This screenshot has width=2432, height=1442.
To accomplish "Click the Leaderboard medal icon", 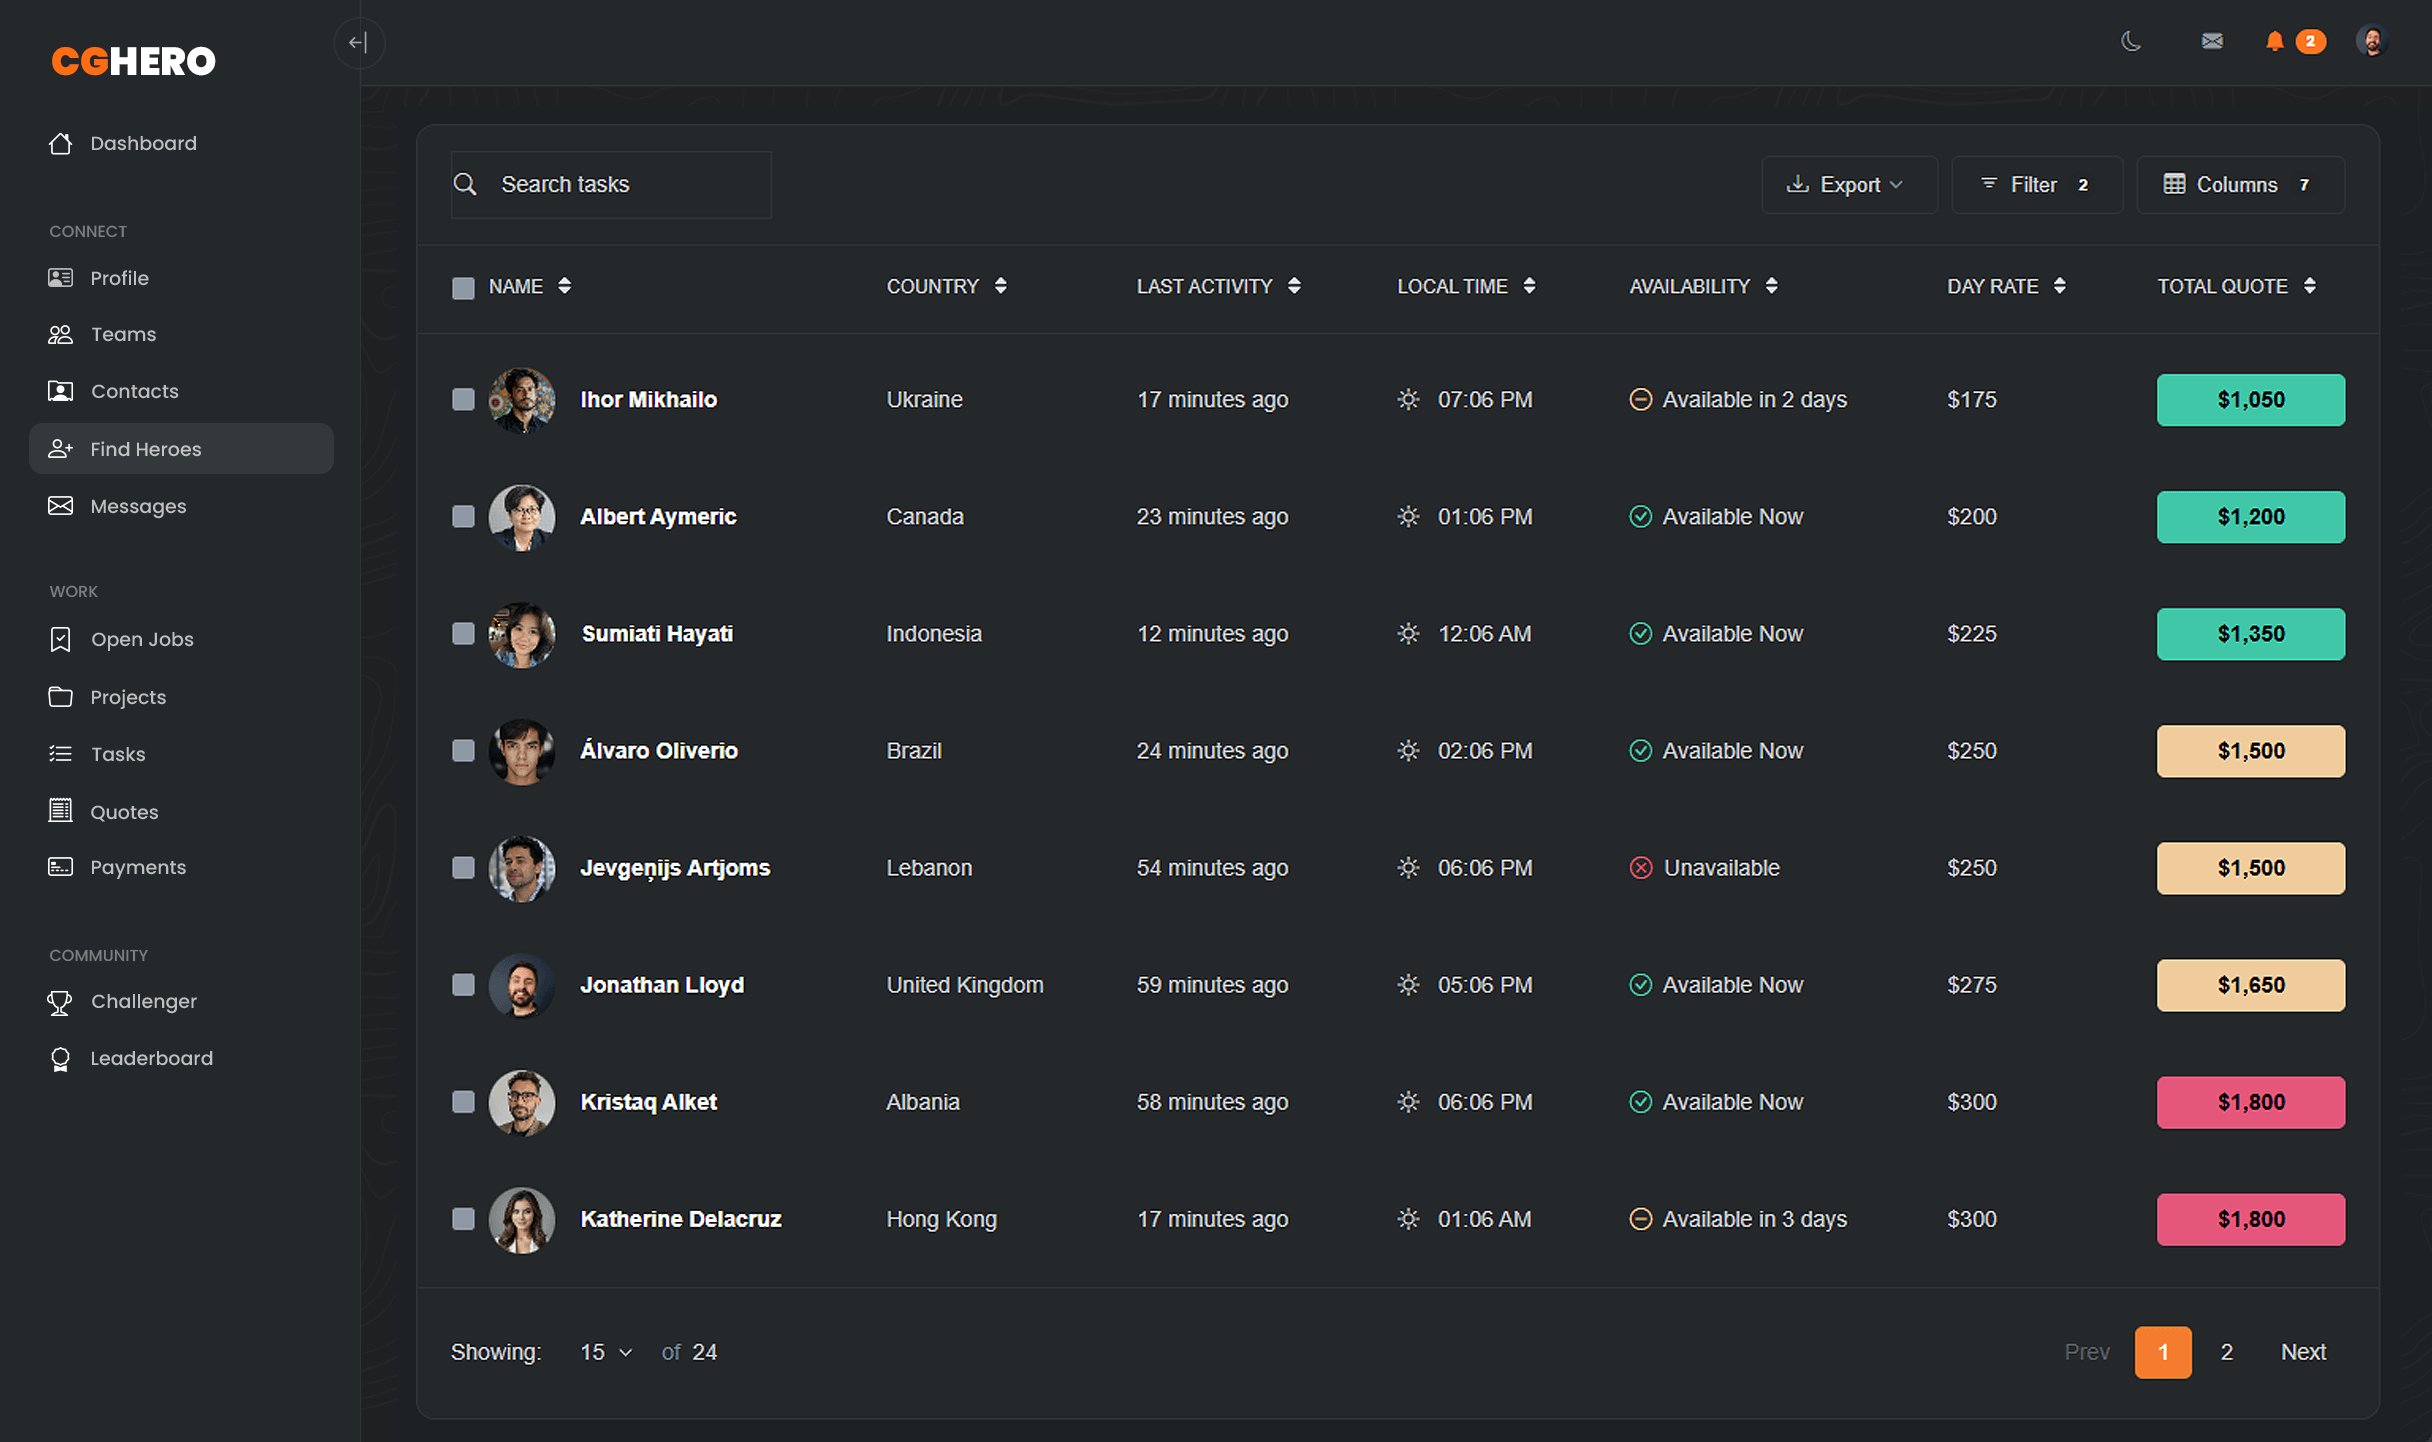I will point(60,1059).
